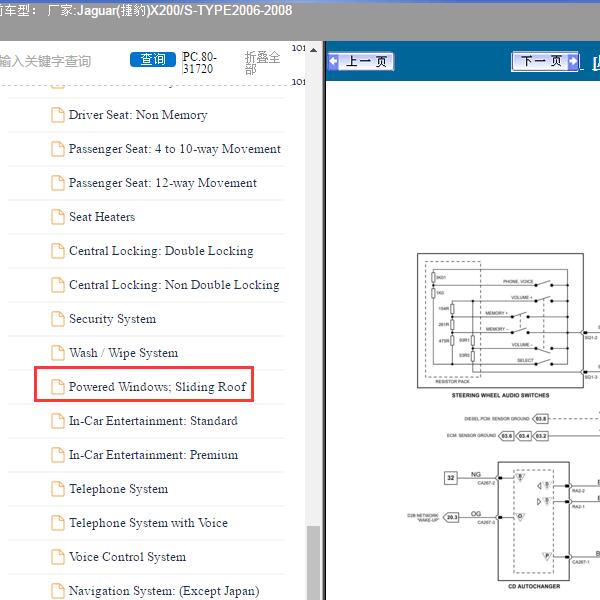Image resolution: width=600 pixels, height=600 pixels.
Task: Open Powered Windows; Sliding Roof entry
Action: [x=157, y=387]
